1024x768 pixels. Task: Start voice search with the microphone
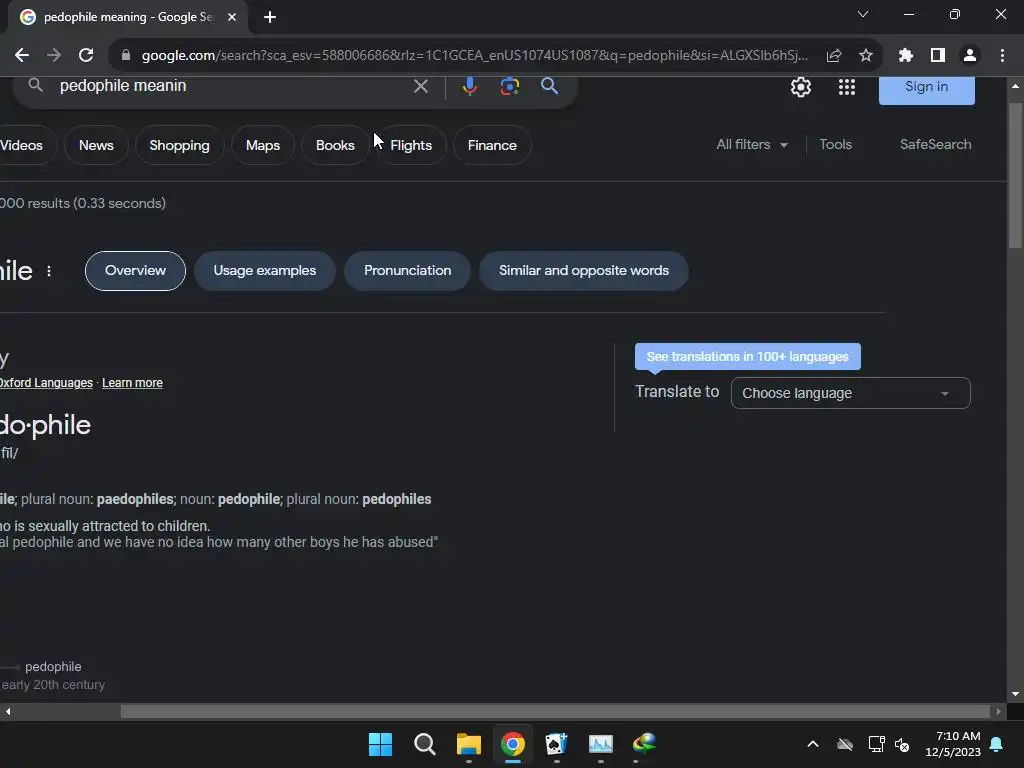(470, 86)
